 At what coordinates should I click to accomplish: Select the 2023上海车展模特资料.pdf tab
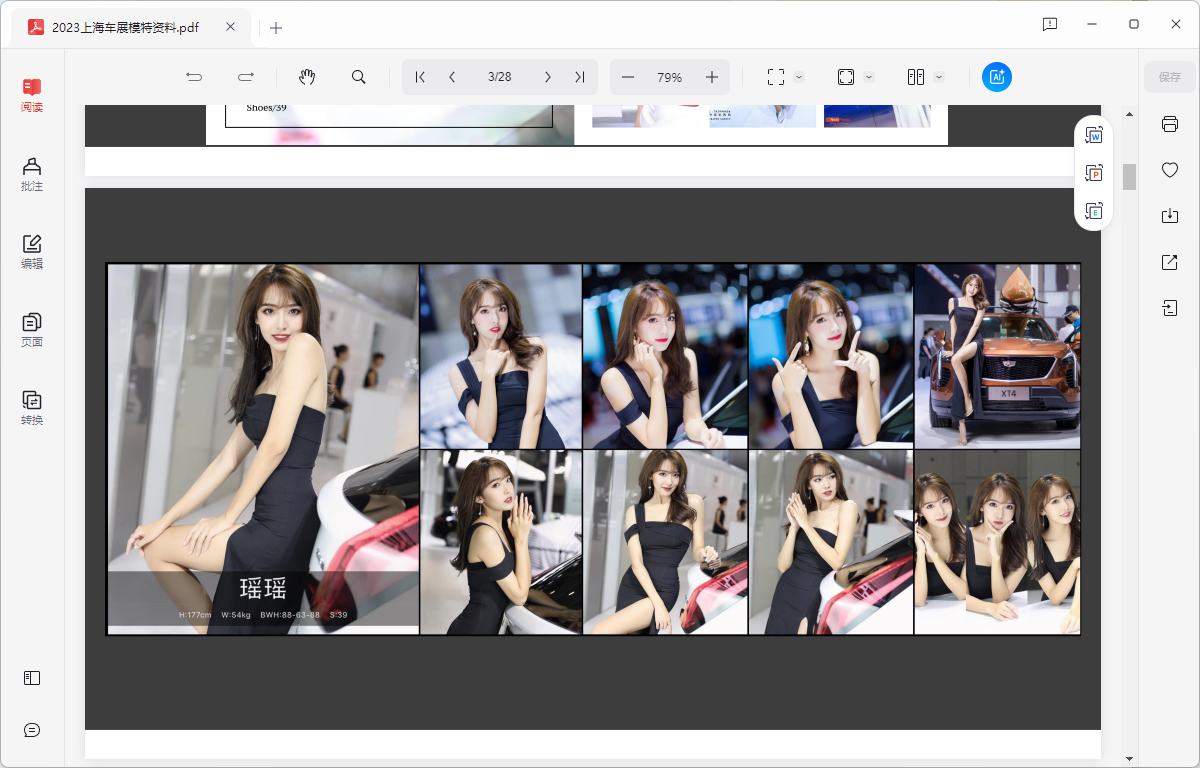pos(130,28)
